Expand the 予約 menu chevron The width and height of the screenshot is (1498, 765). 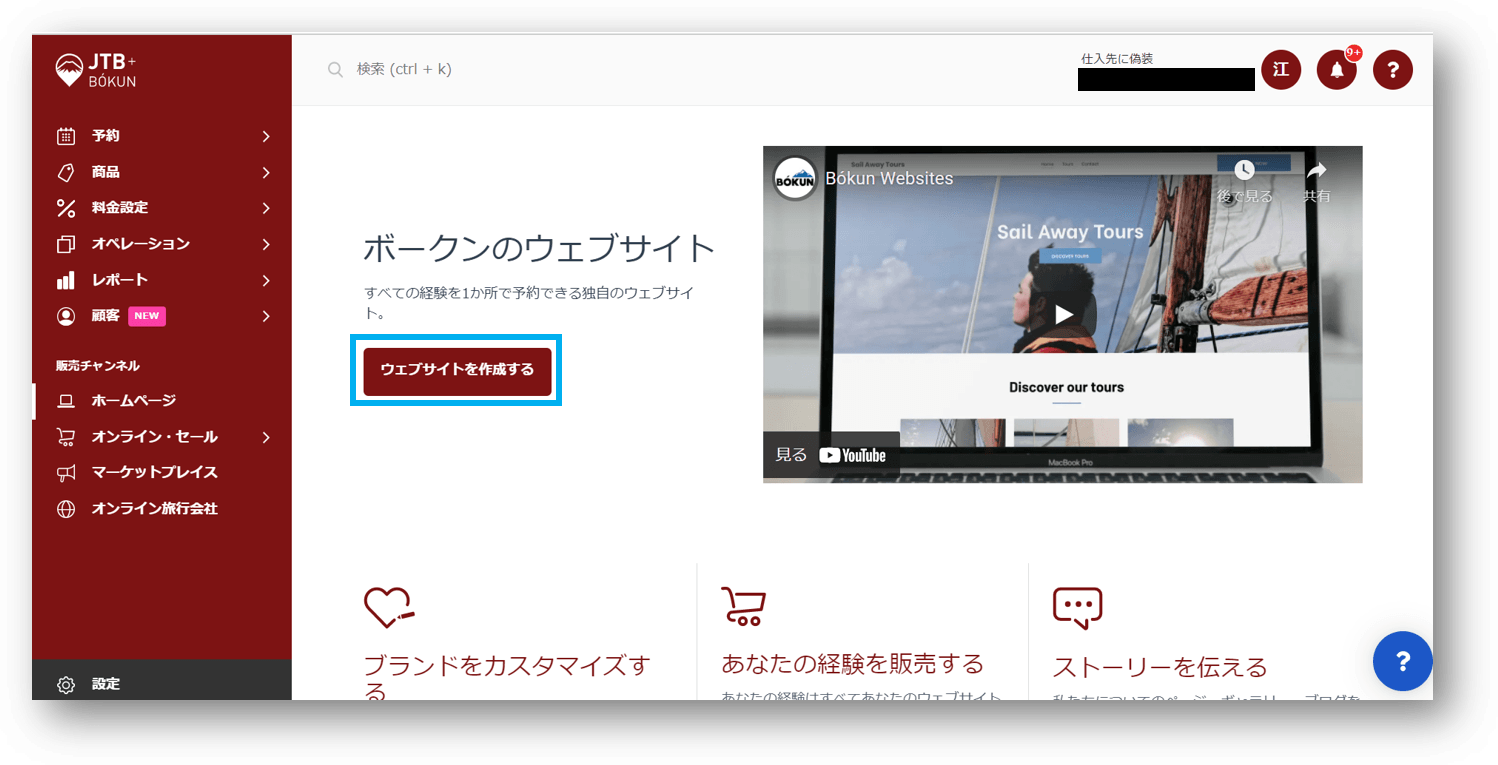pos(266,136)
